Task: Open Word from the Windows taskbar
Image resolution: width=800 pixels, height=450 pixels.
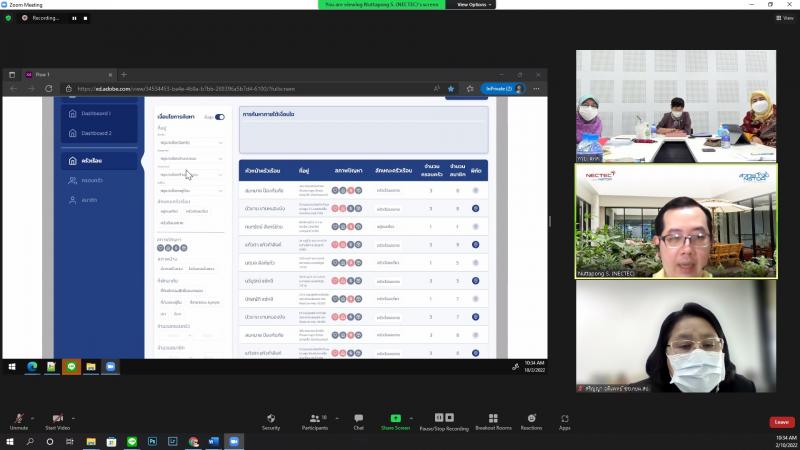Action: (213, 441)
